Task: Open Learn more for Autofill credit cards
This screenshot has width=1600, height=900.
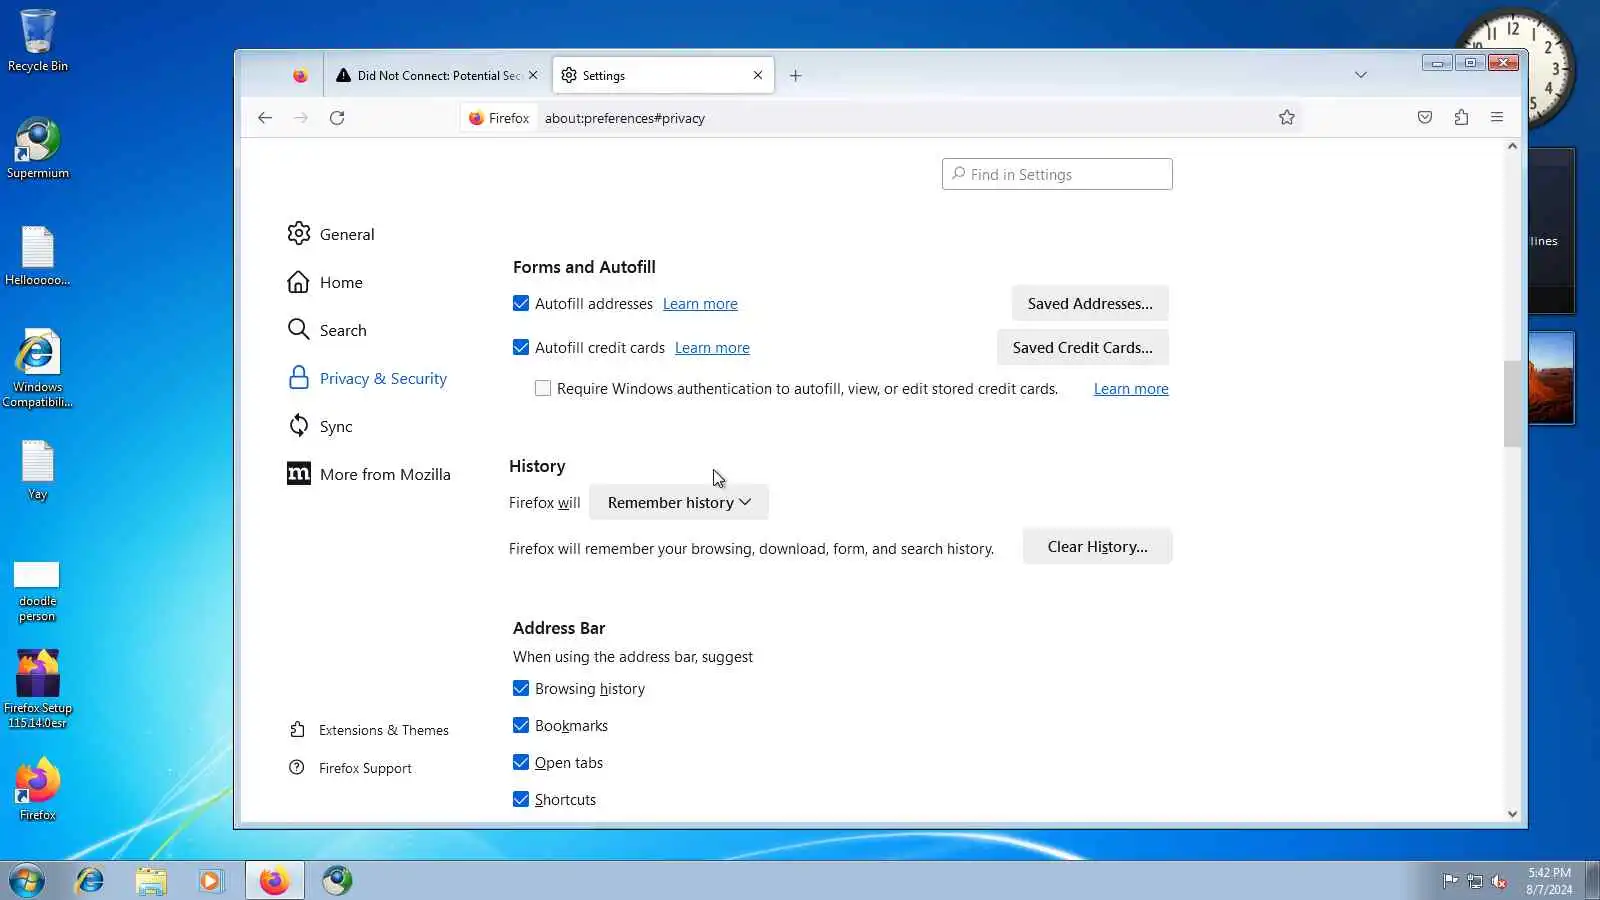Action: pyautogui.click(x=712, y=348)
